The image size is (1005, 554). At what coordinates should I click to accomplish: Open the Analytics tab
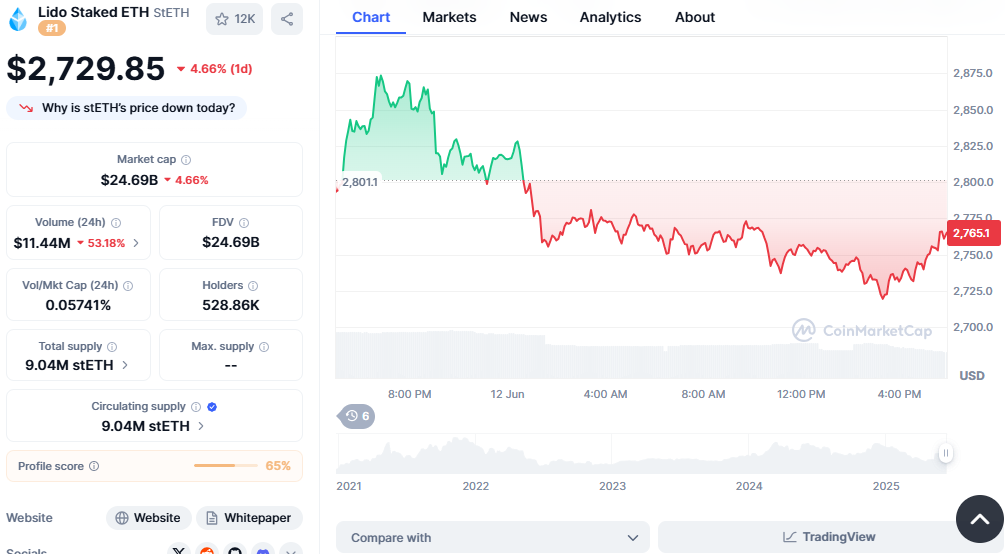(610, 17)
